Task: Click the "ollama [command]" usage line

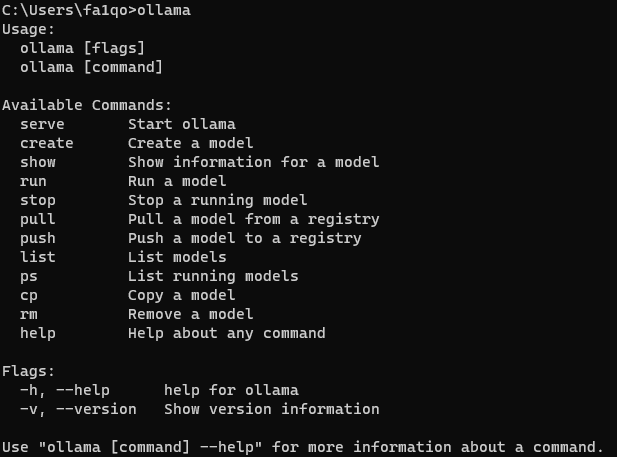Action: click(91, 67)
